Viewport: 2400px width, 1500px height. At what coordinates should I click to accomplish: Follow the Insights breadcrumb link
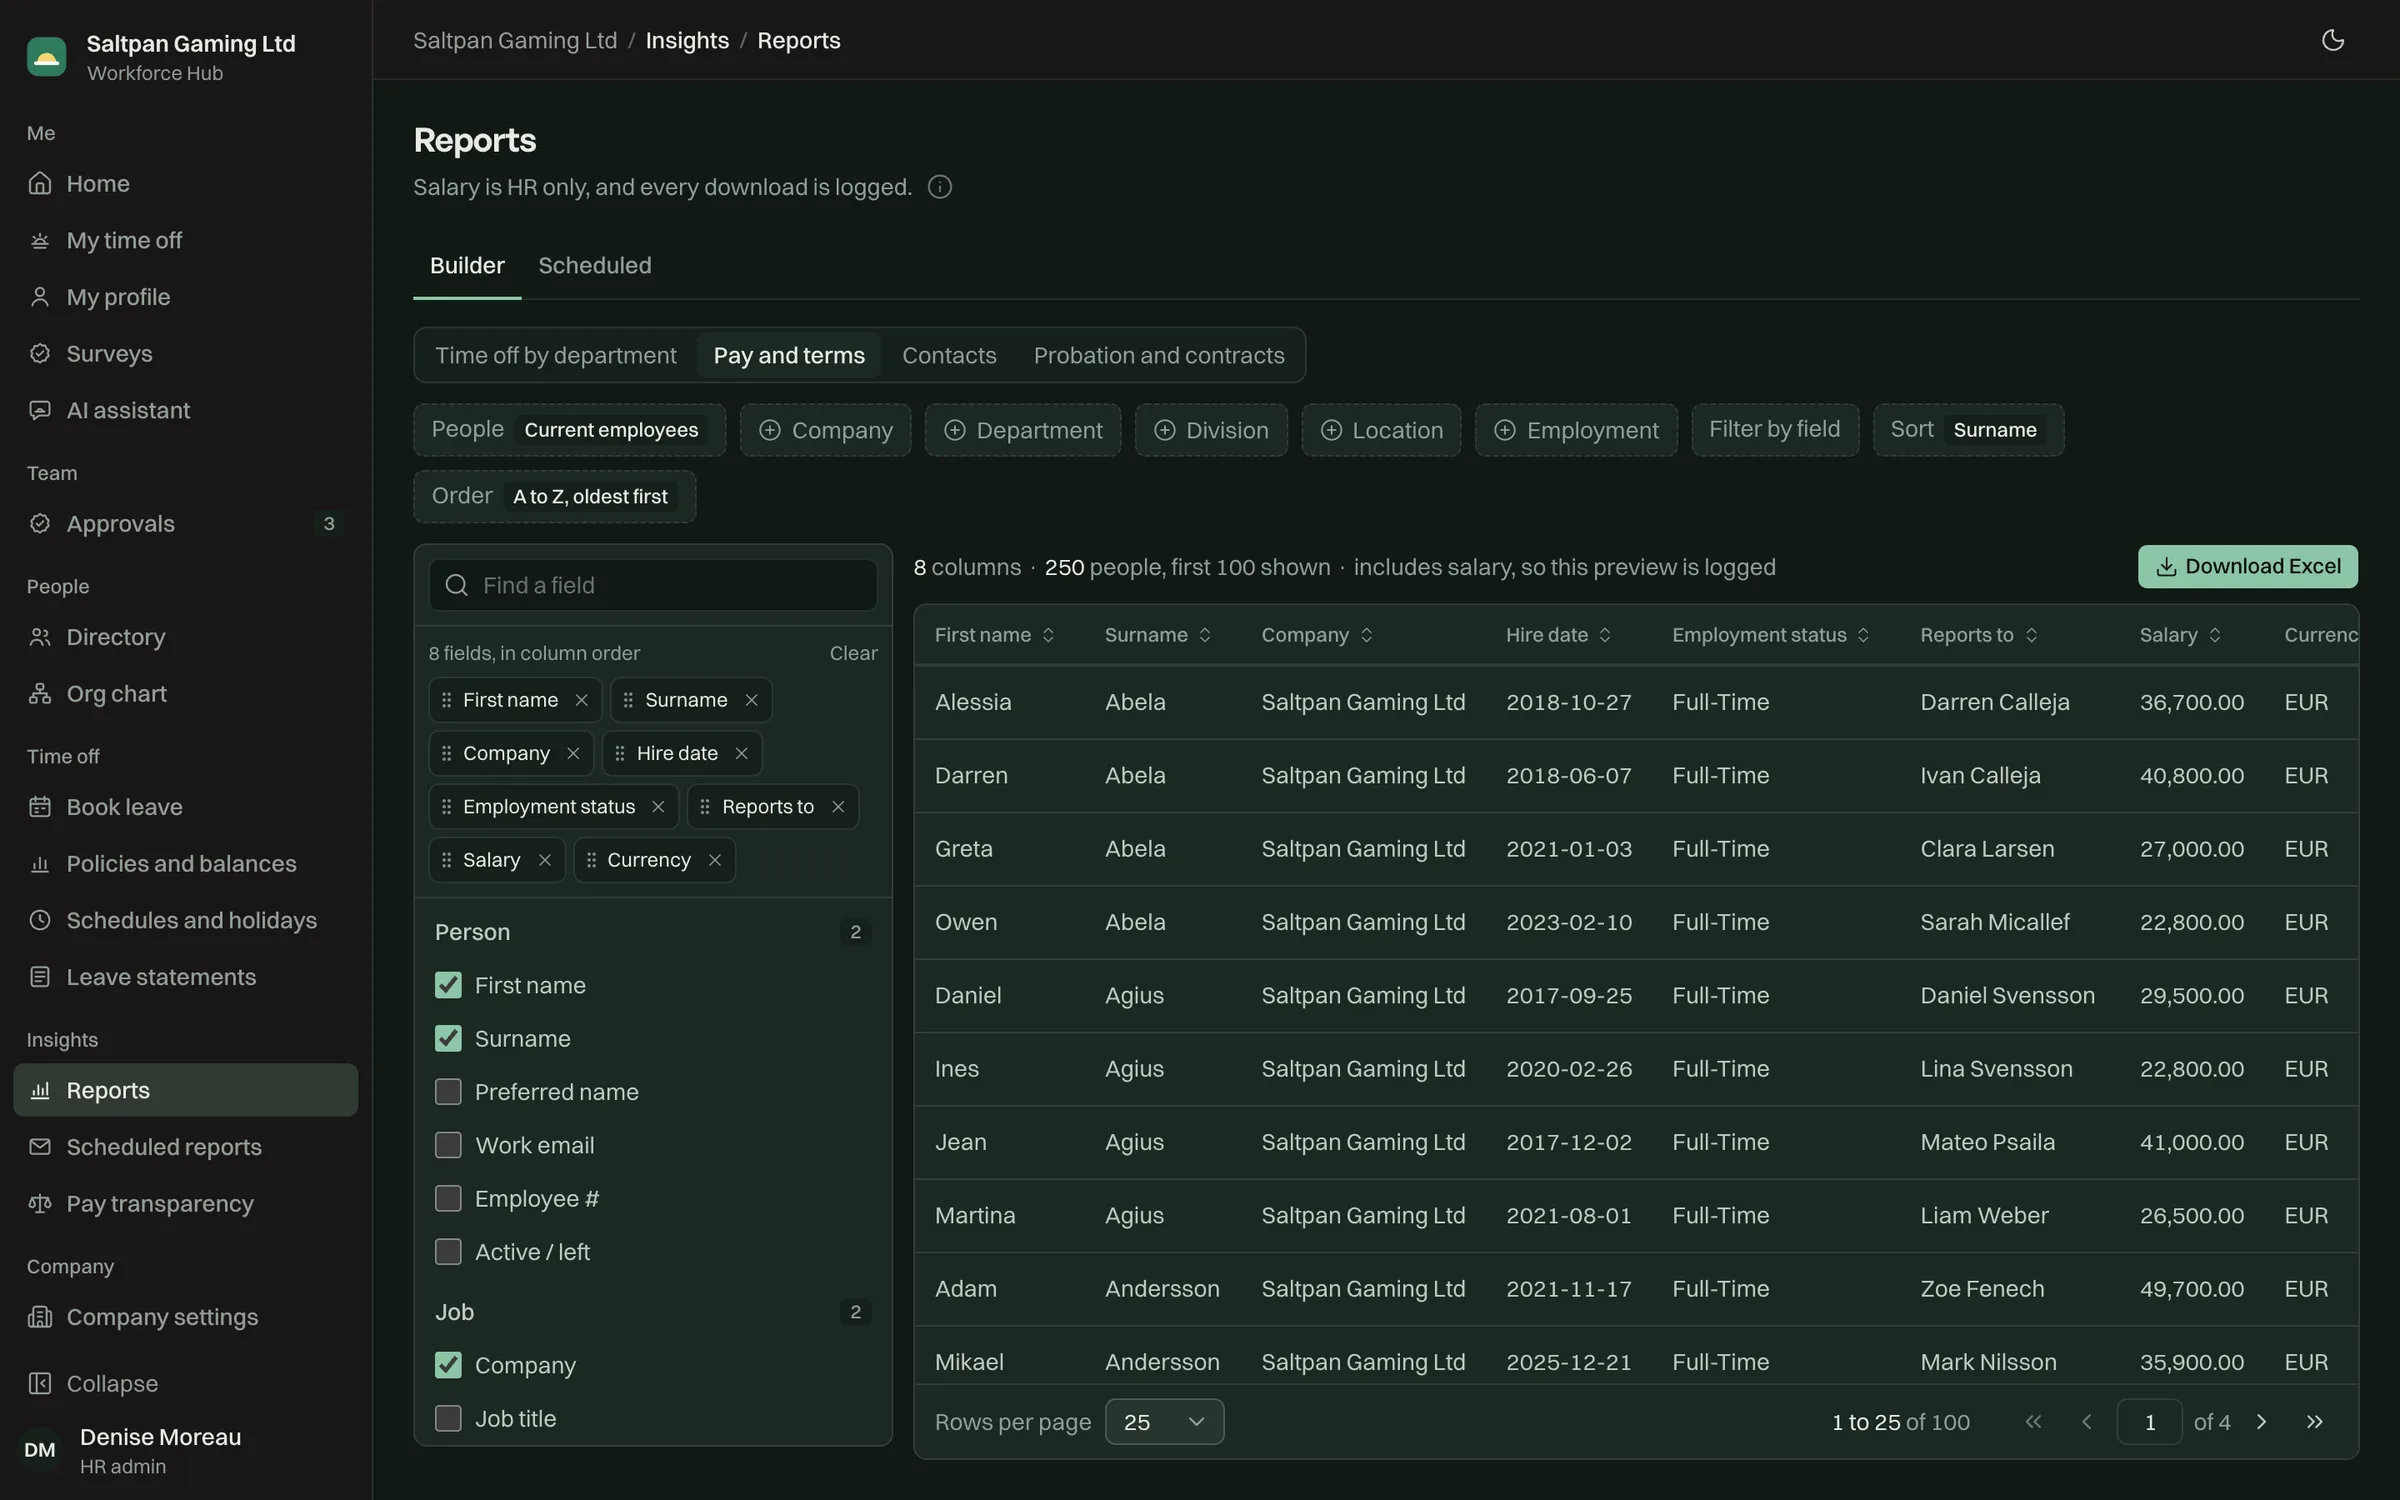[687, 40]
